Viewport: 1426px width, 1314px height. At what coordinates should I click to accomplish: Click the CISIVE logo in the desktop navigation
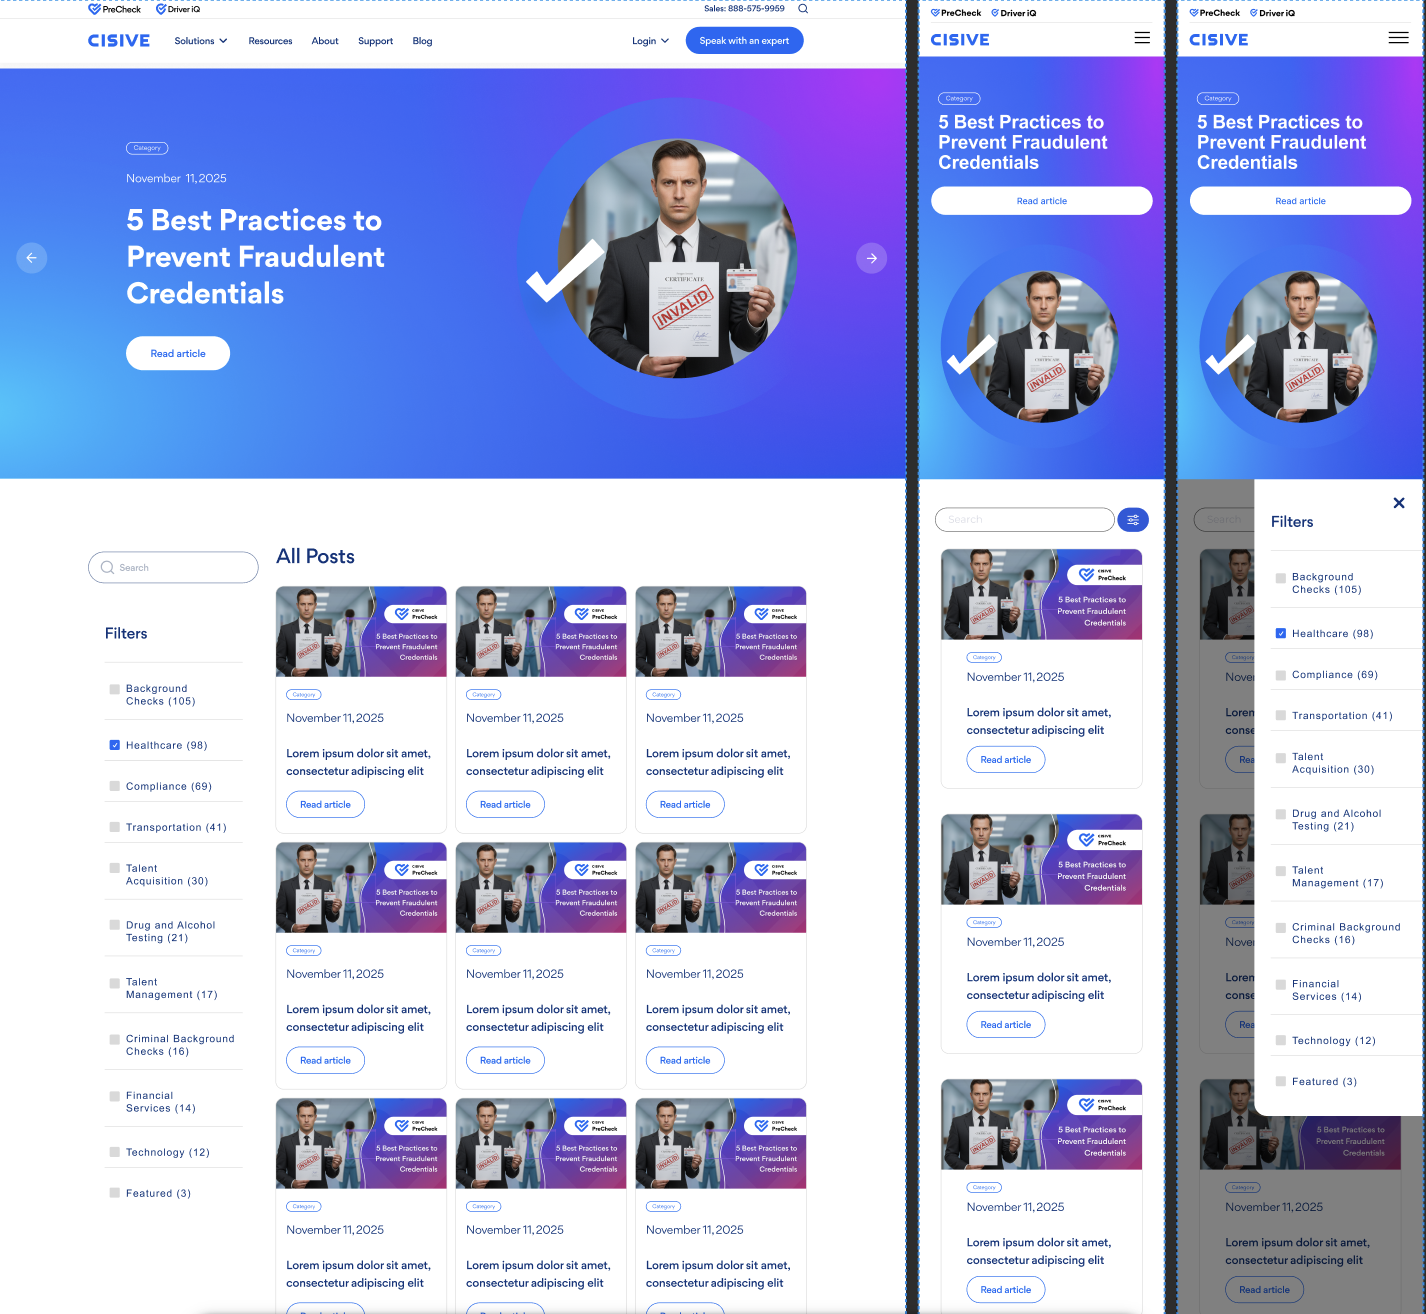pyautogui.click(x=119, y=41)
